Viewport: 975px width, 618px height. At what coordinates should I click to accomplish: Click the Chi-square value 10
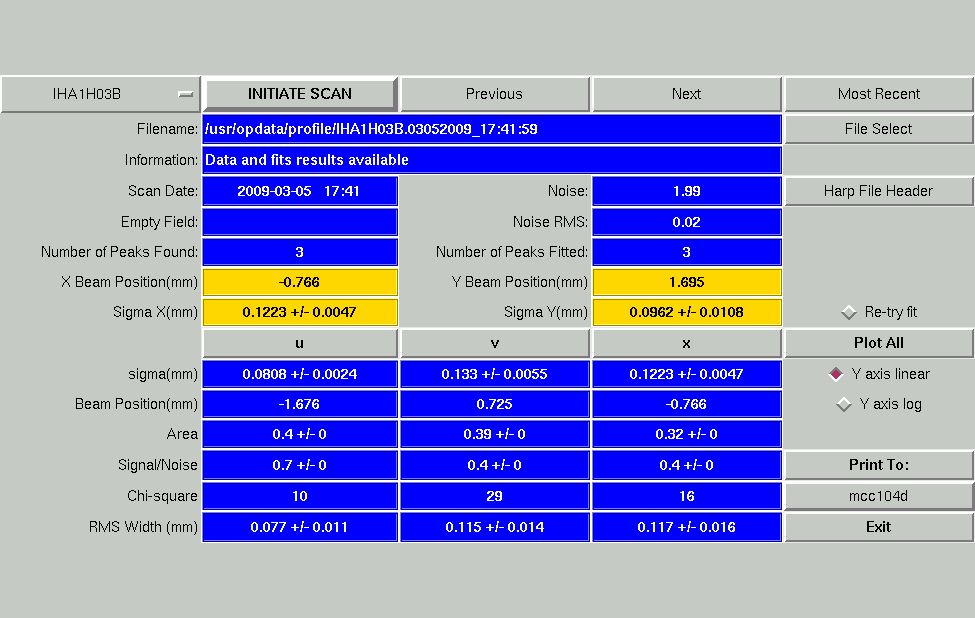pos(300,496)
